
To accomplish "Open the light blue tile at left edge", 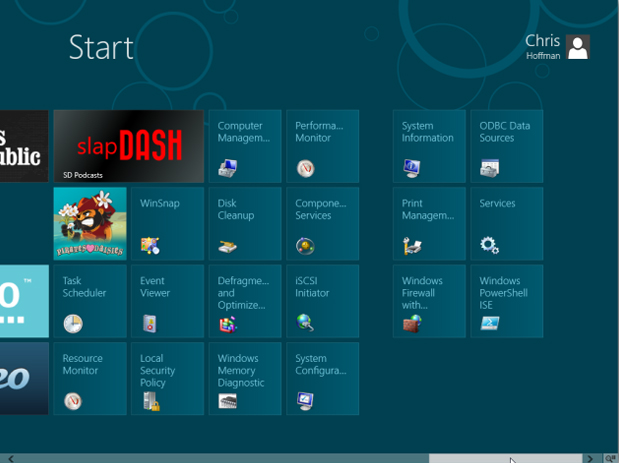I will point(24,301).
